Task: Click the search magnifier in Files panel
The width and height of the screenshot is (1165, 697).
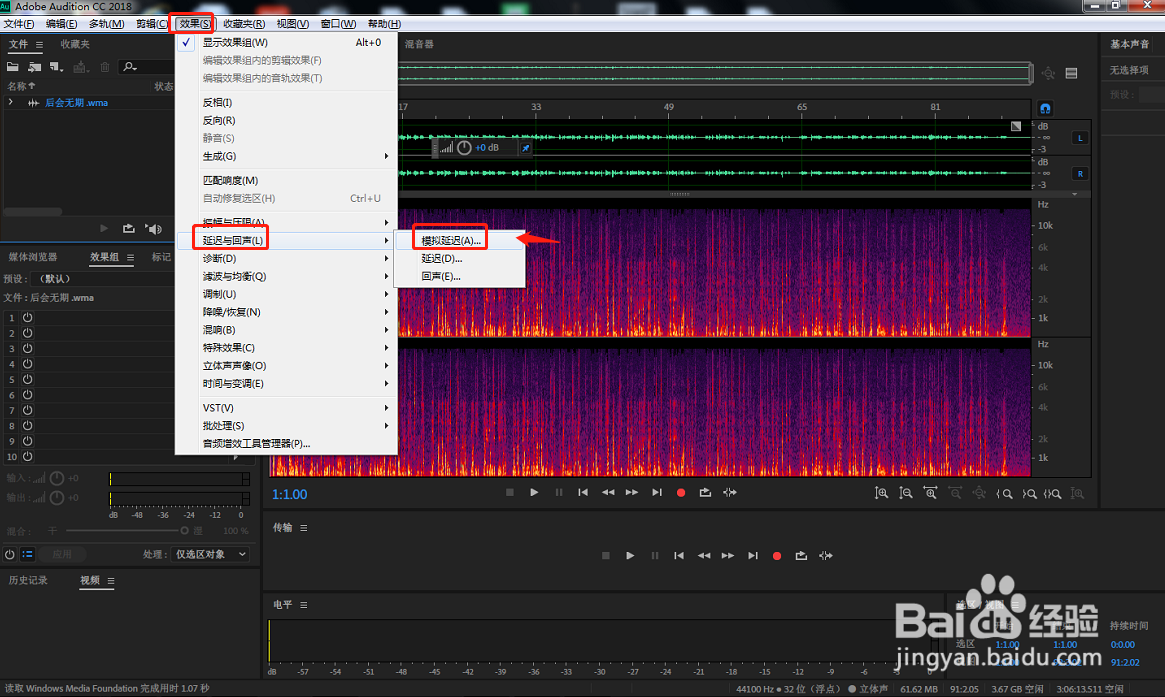Action: pyautogui.click(x=130, y=67)
